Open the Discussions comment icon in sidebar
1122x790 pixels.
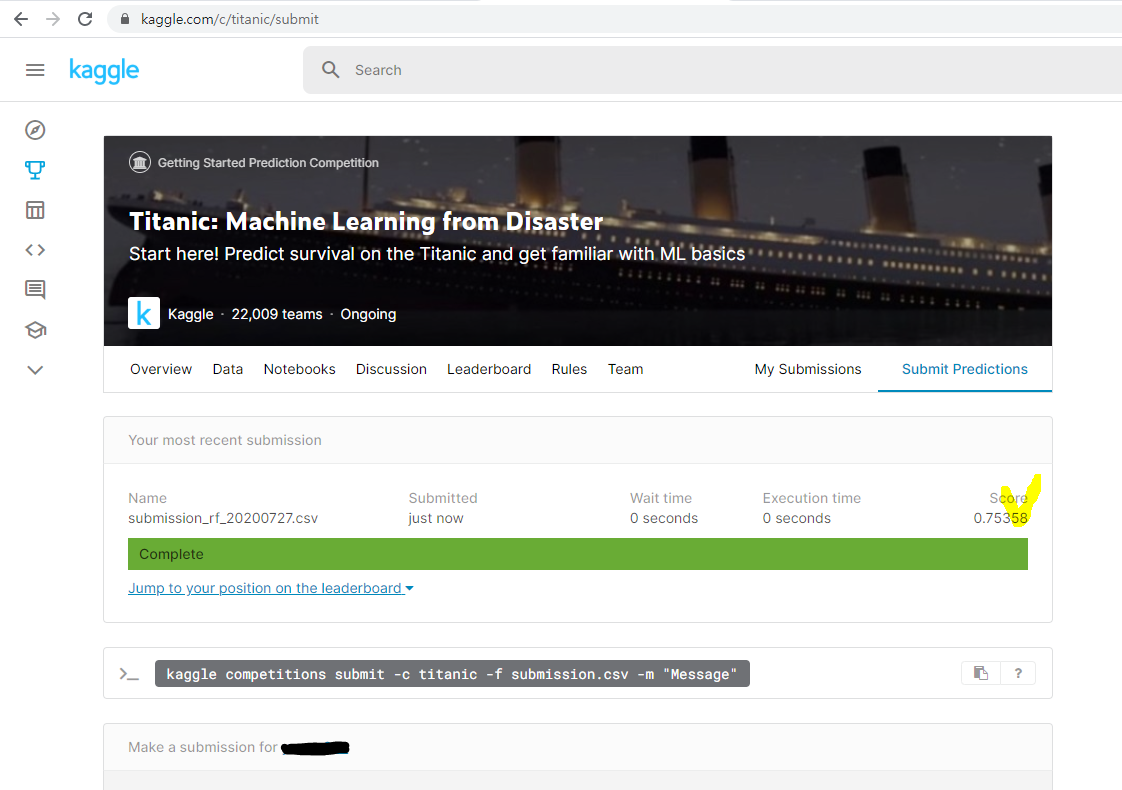(x=35, y=290)
